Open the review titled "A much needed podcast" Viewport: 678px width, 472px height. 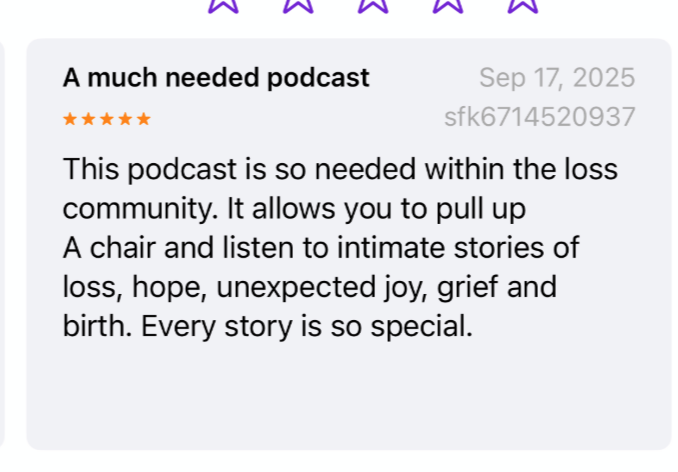click(216, 78)
